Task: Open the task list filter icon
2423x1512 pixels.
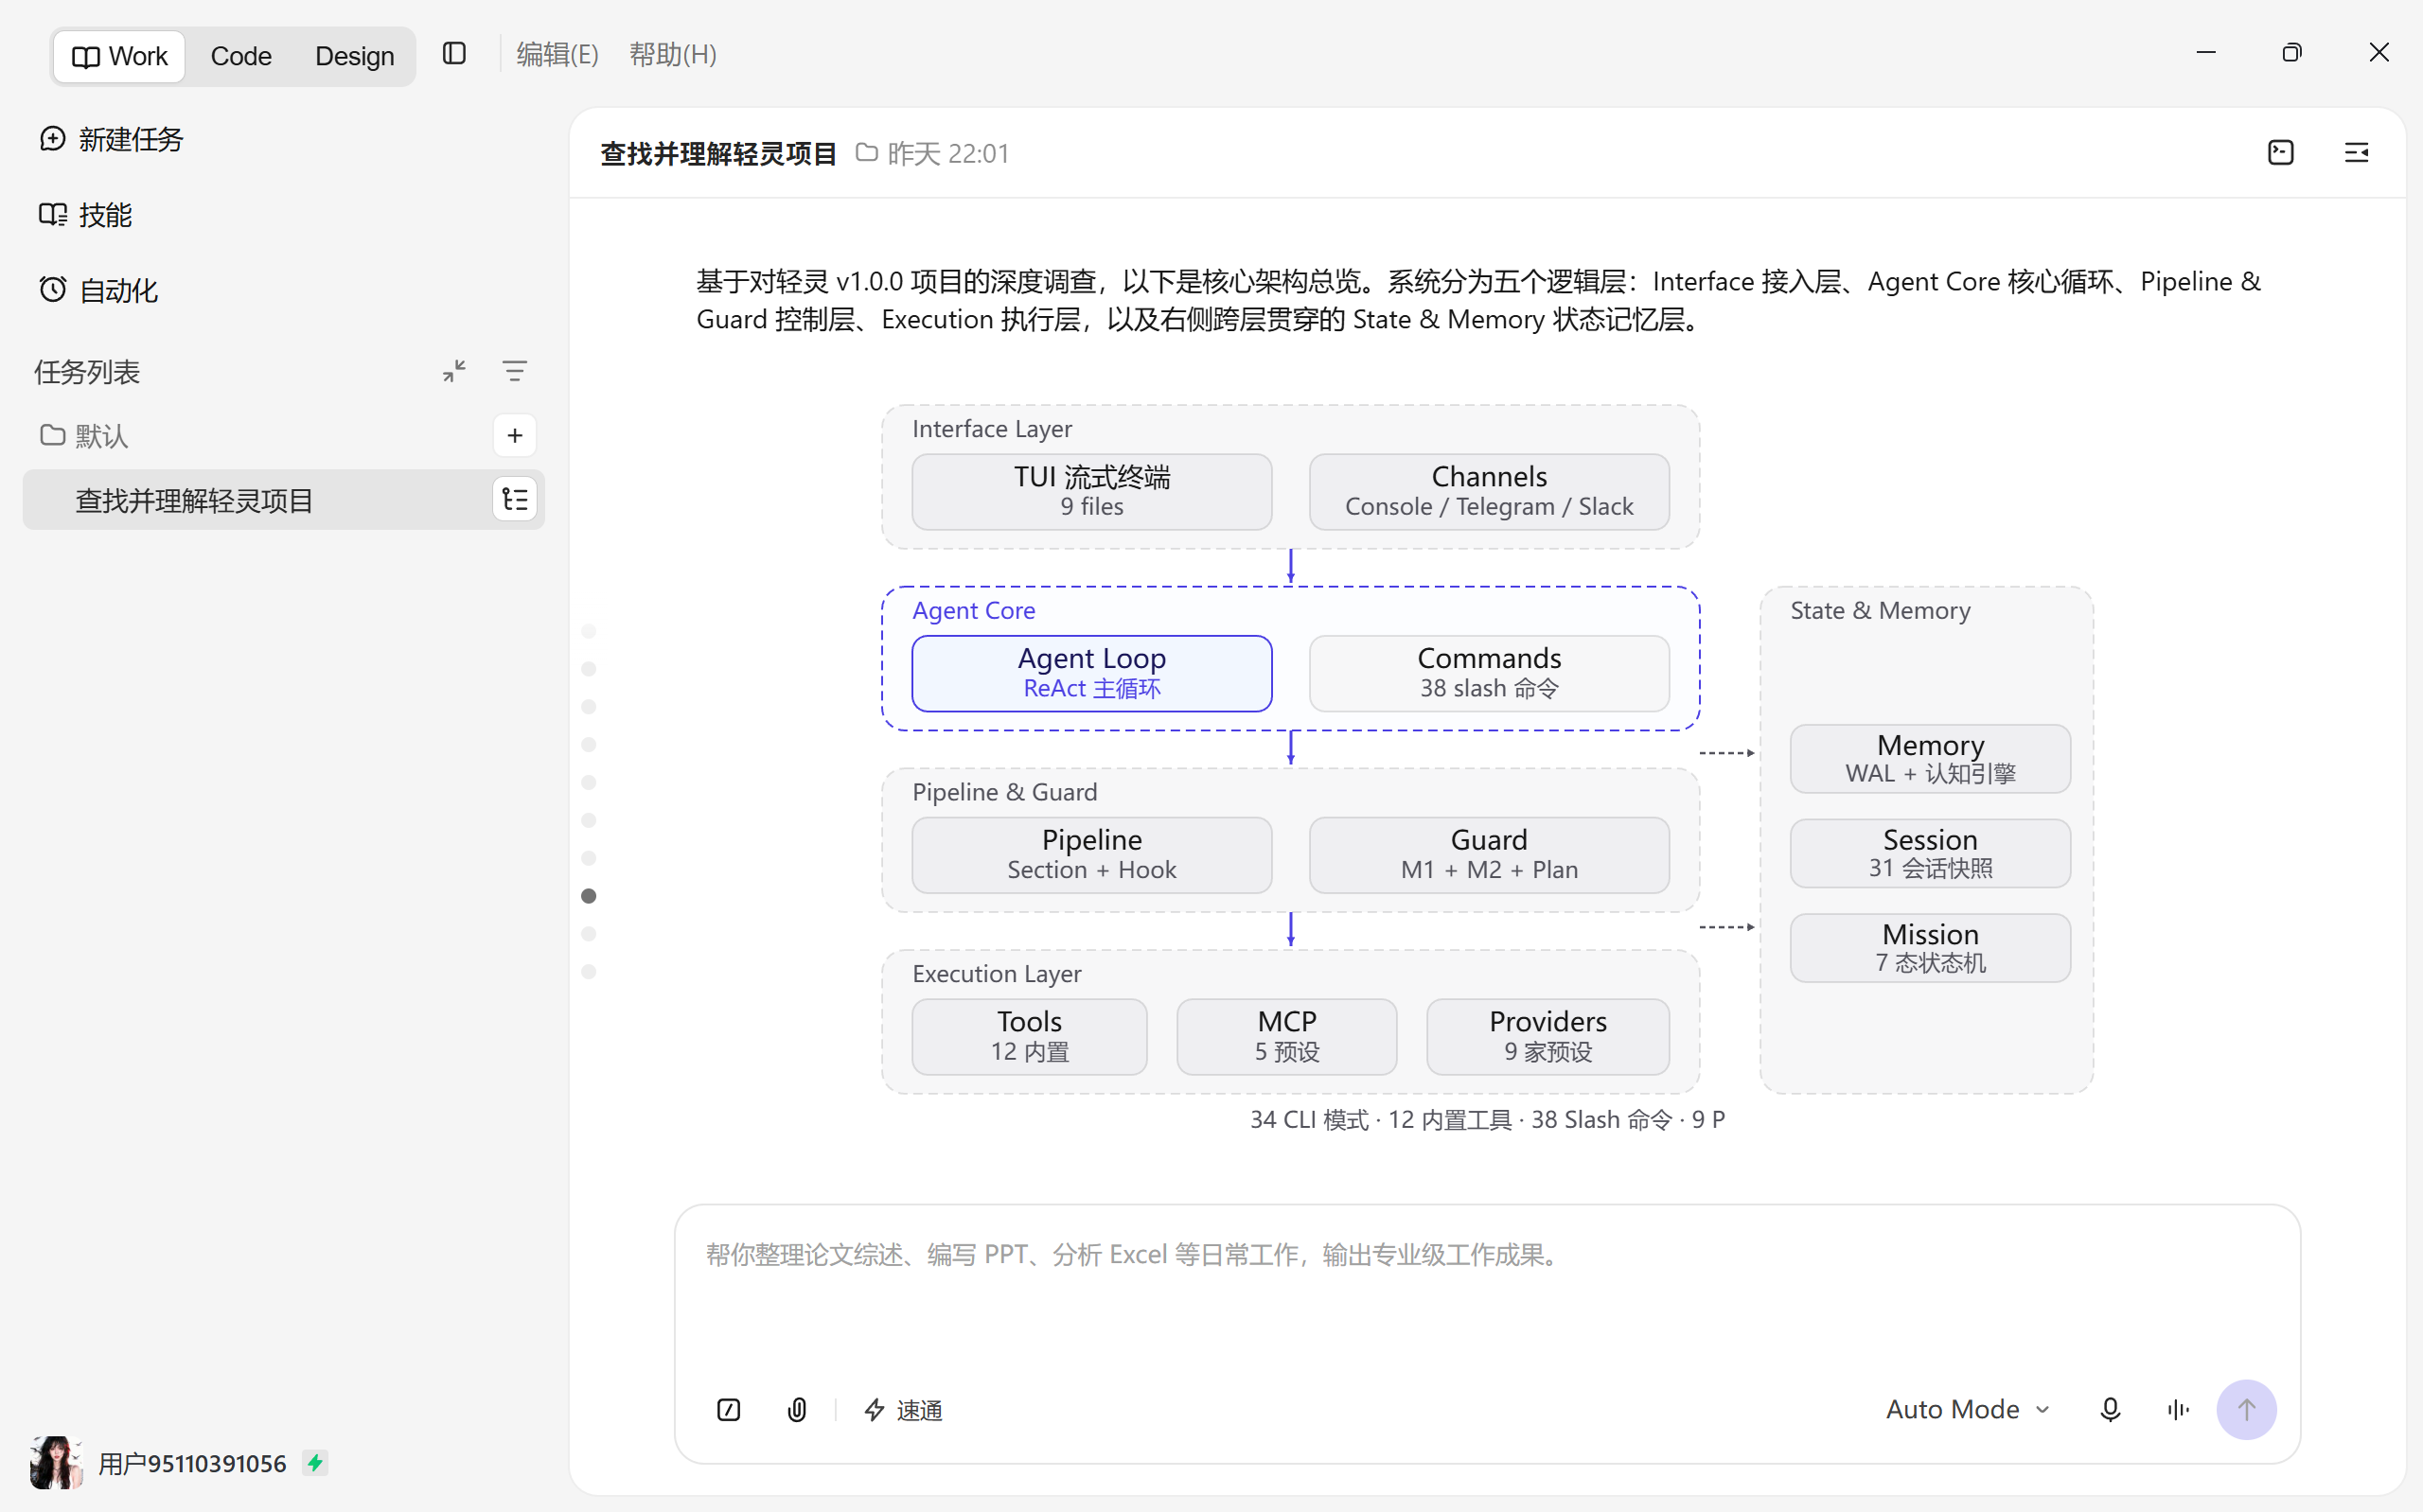Action: coord(514,371)
